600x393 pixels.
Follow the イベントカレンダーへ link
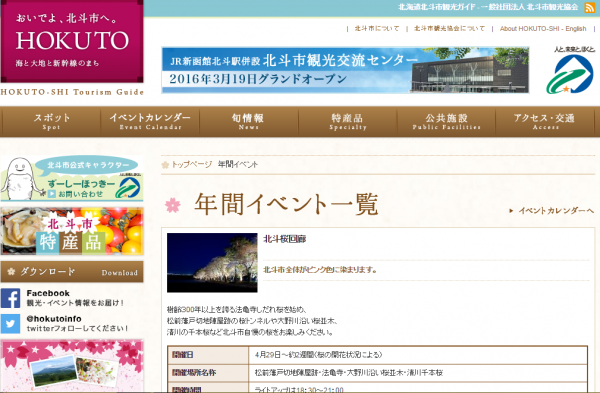click(556, 211)
